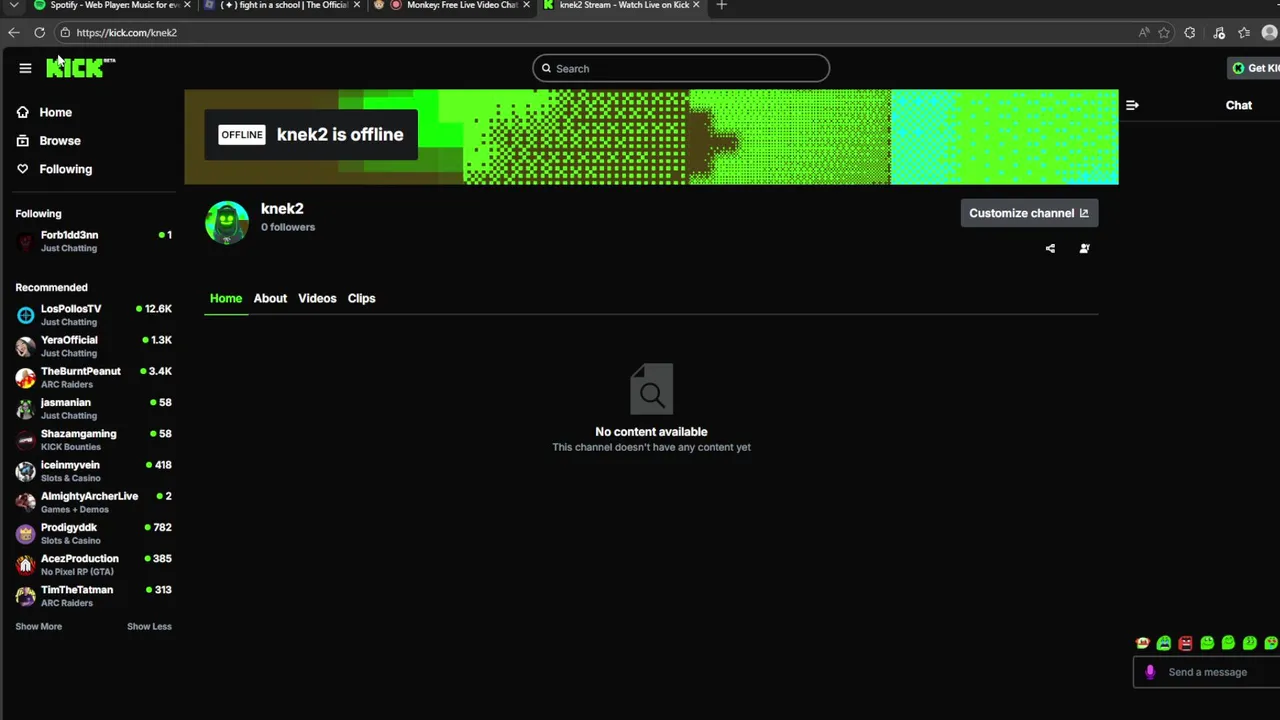Click the browser back arrow
Image resolution: width=1280 pixels, height=720 pixels.
click(13, 33)
